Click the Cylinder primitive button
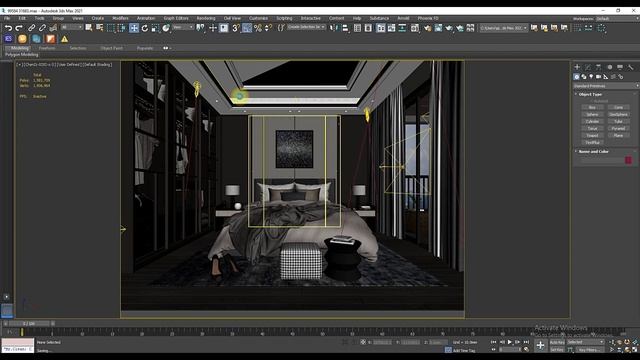Screen dimensions: 640x360 pyautogui.click(x=592, y=122)
